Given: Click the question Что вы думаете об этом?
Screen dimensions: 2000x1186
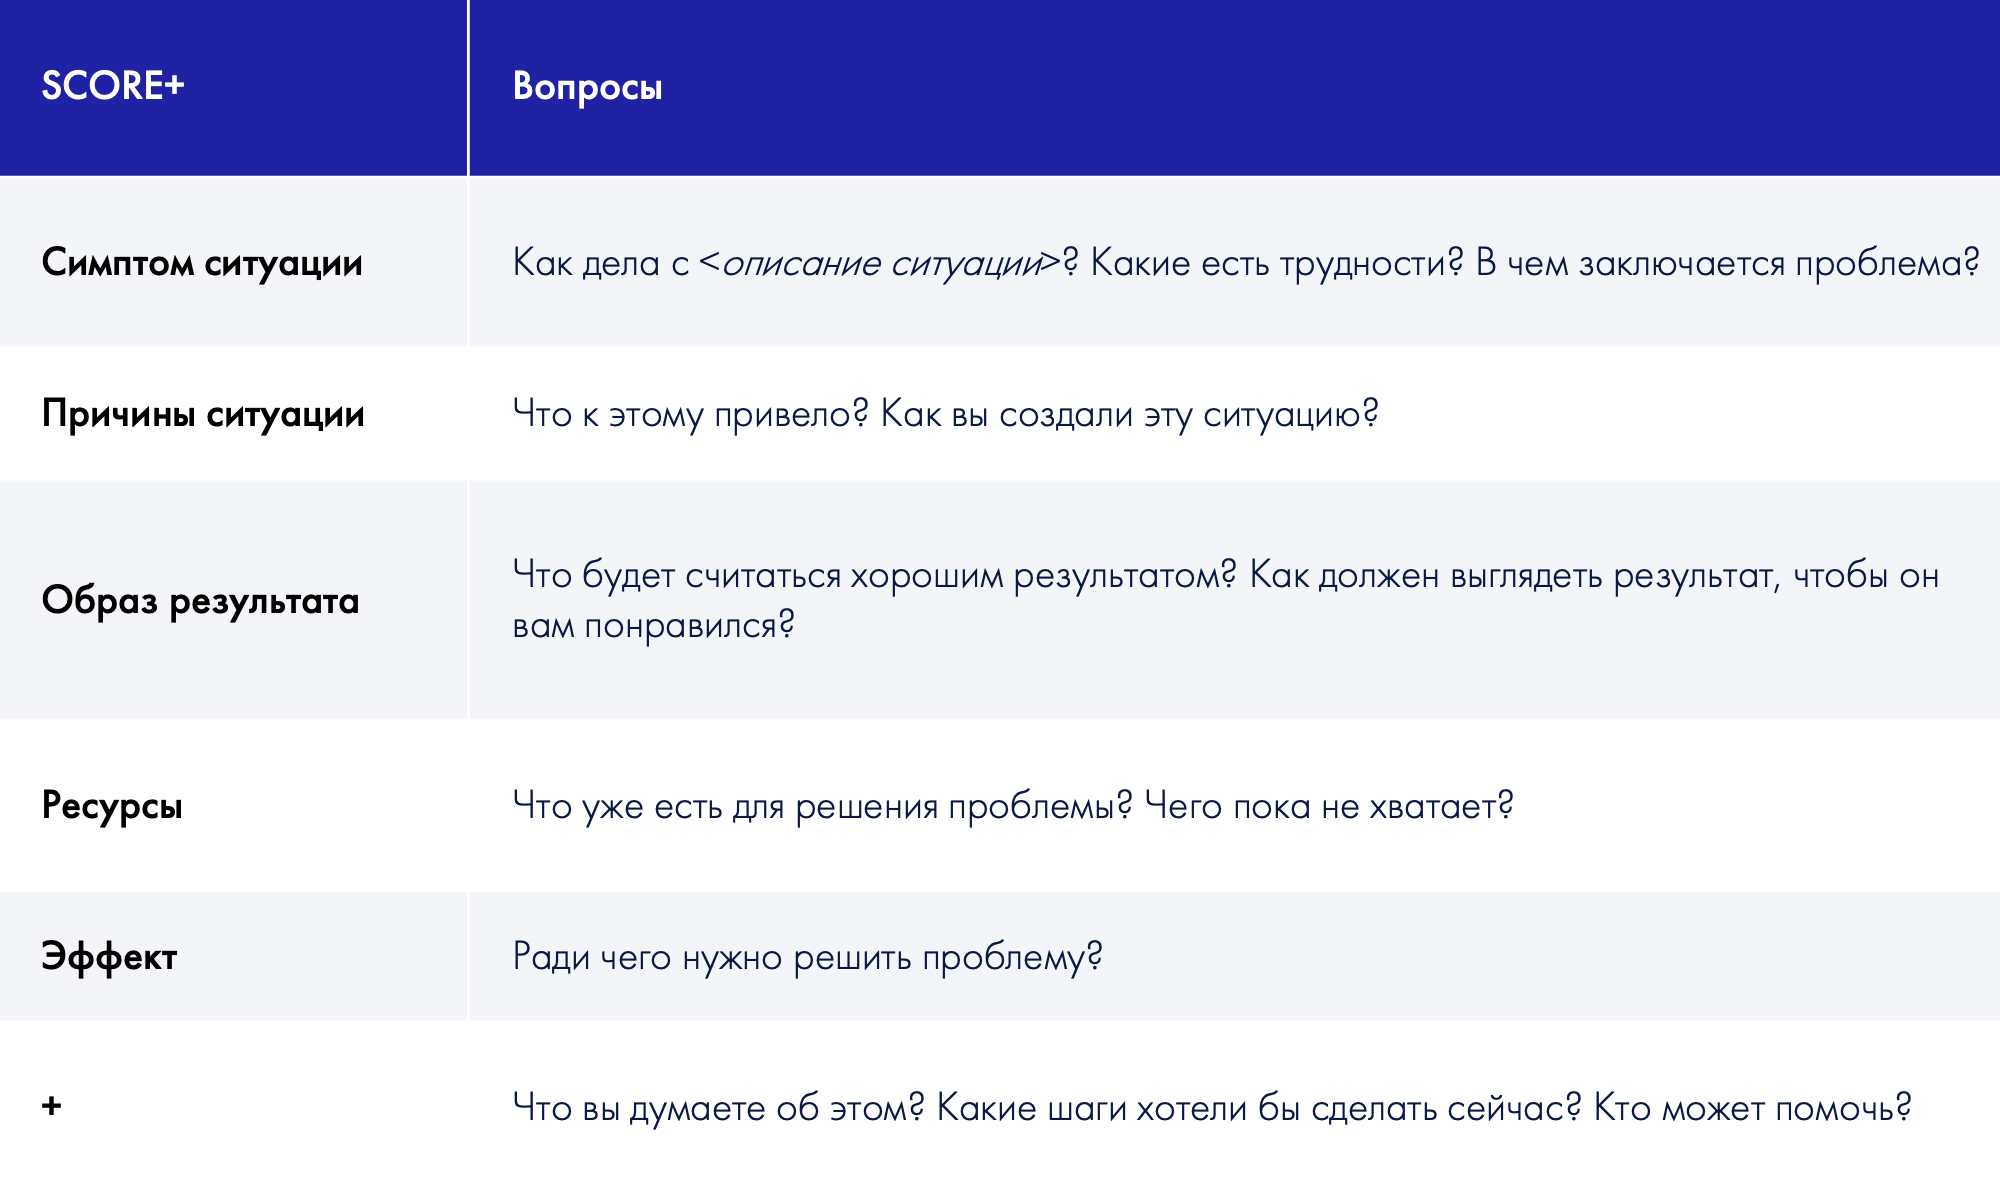Looking at the screenshot, I should [718, 1108].
